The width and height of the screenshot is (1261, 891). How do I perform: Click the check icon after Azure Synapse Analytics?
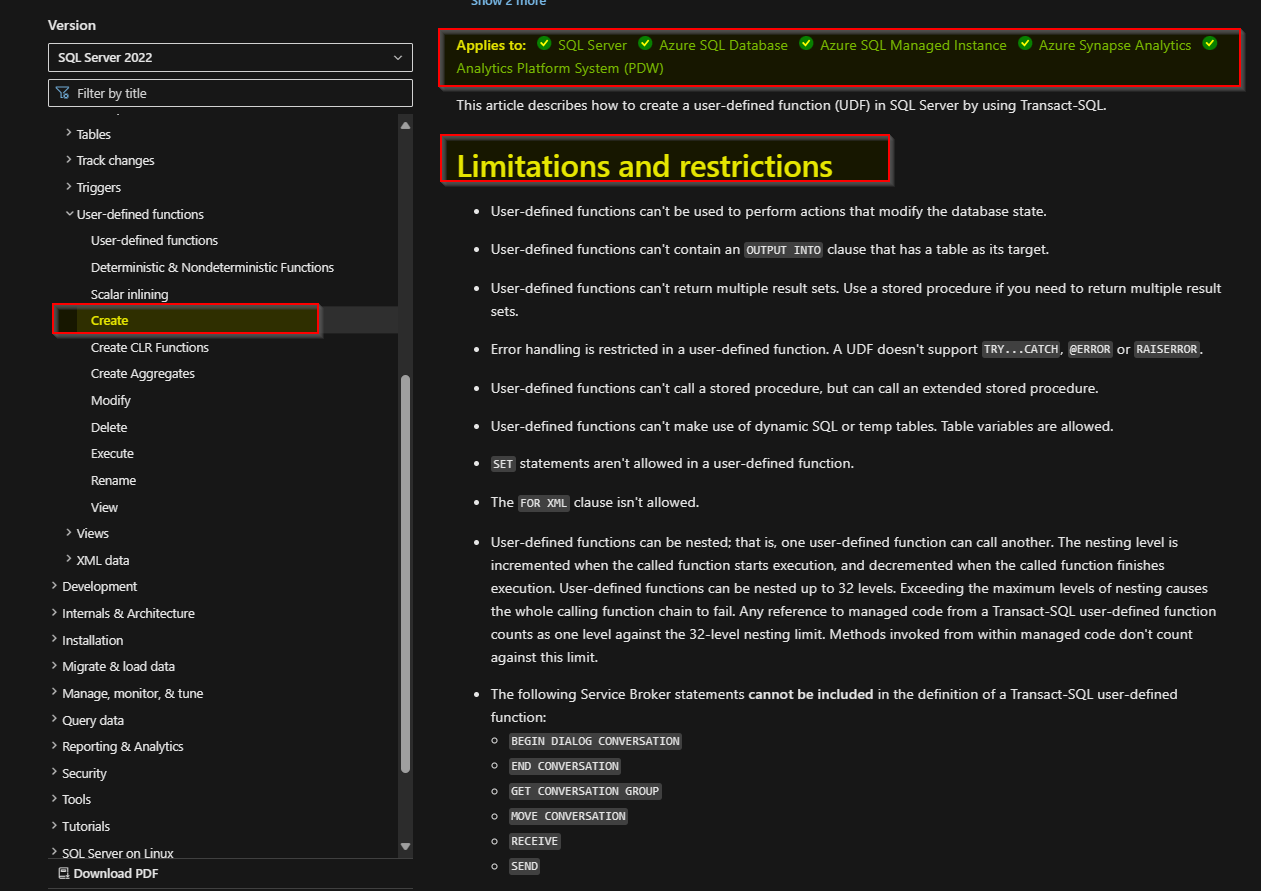[x=1210, y=44]
